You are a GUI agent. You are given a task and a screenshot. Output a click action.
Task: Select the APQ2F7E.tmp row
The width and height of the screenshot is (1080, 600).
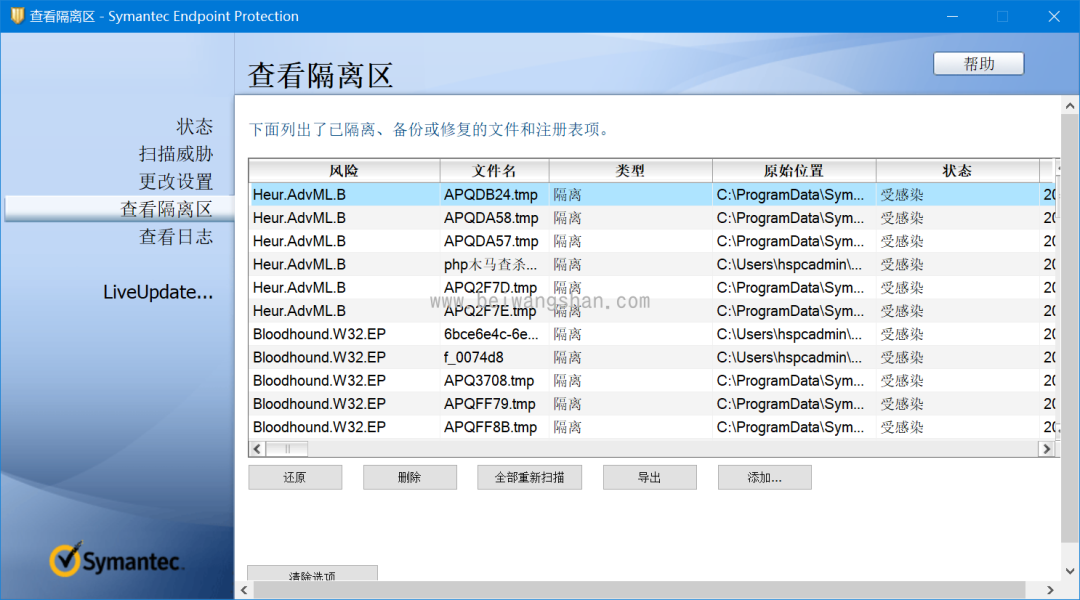tap(651, 311)
